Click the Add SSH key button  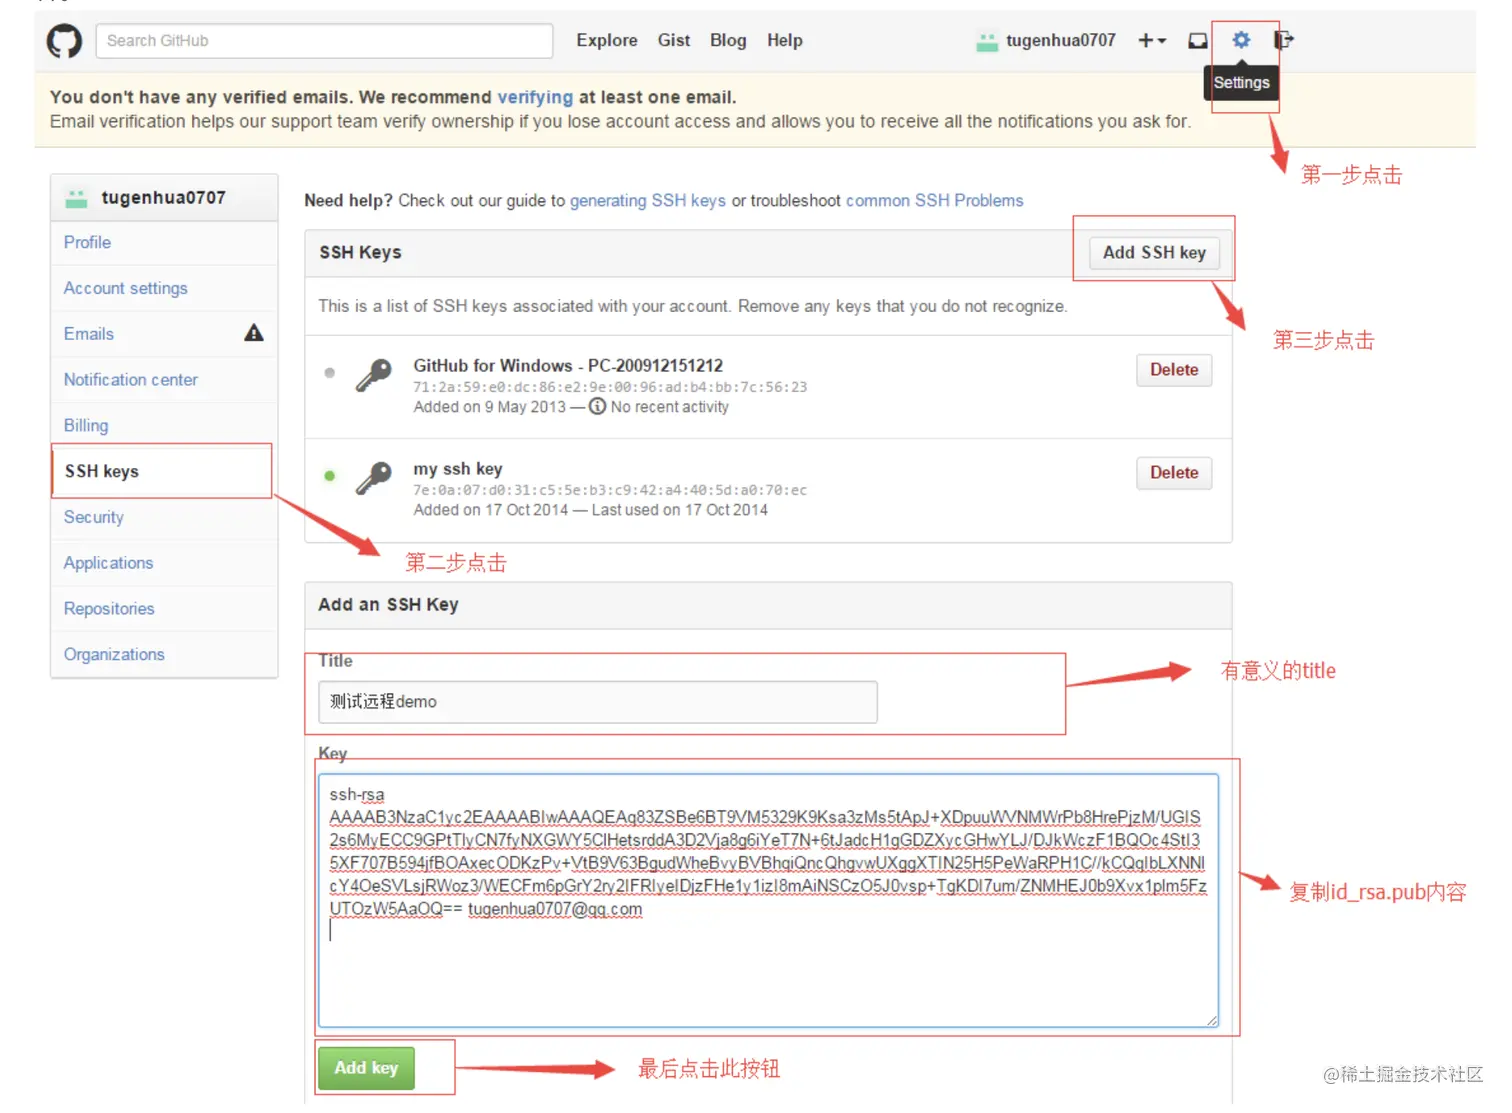1154,253
